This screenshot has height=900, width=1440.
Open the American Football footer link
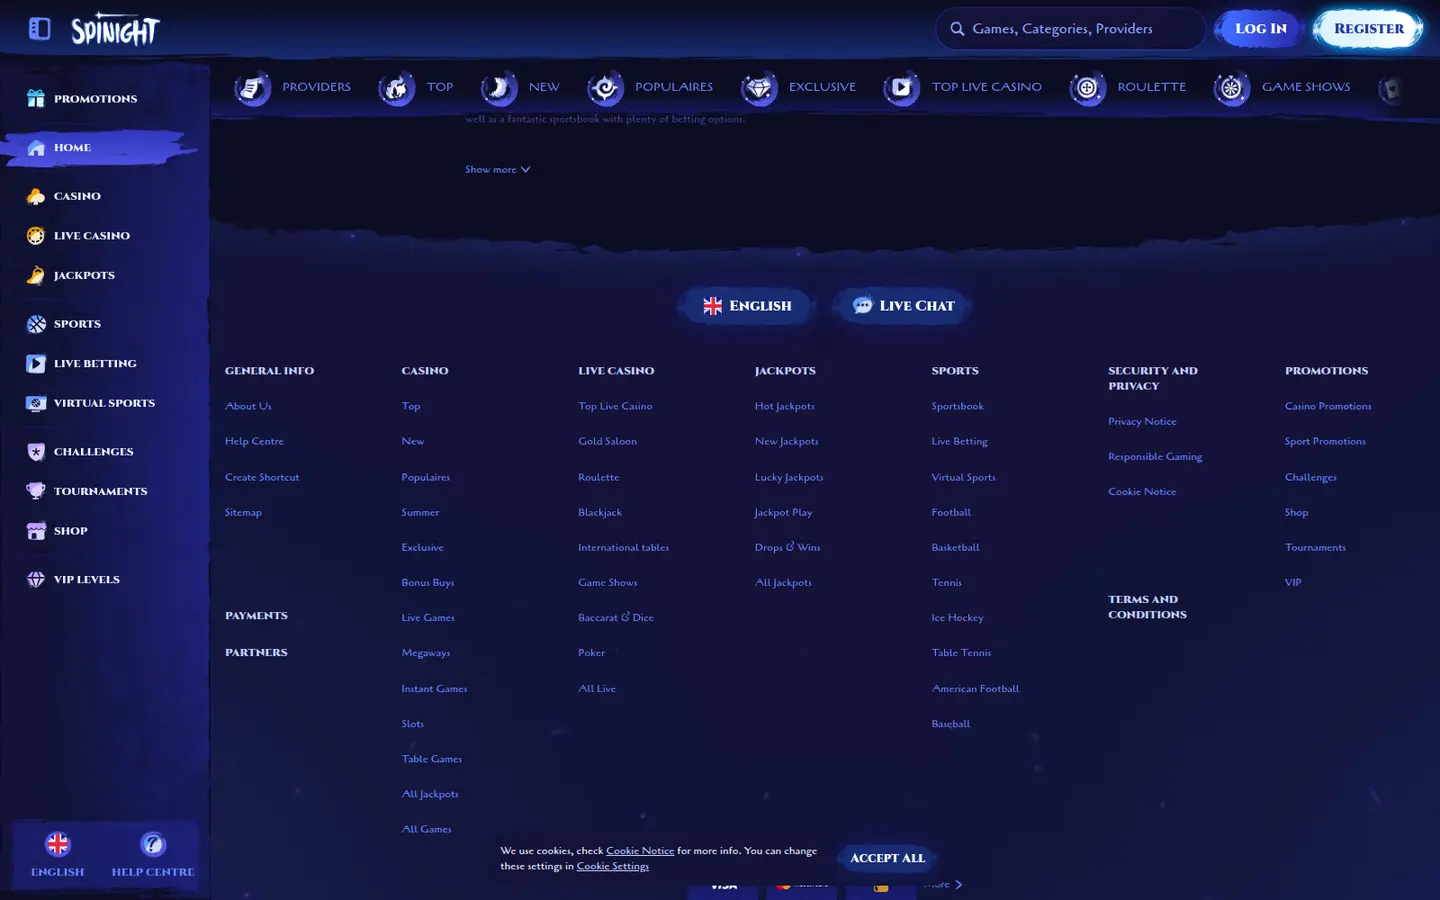(x=975, y=689)
